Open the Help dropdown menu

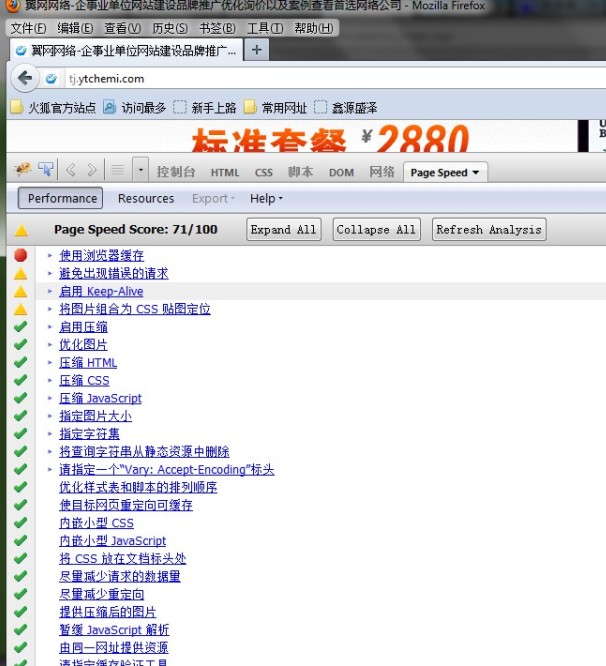pyautogui.click(x=266, y=199)
